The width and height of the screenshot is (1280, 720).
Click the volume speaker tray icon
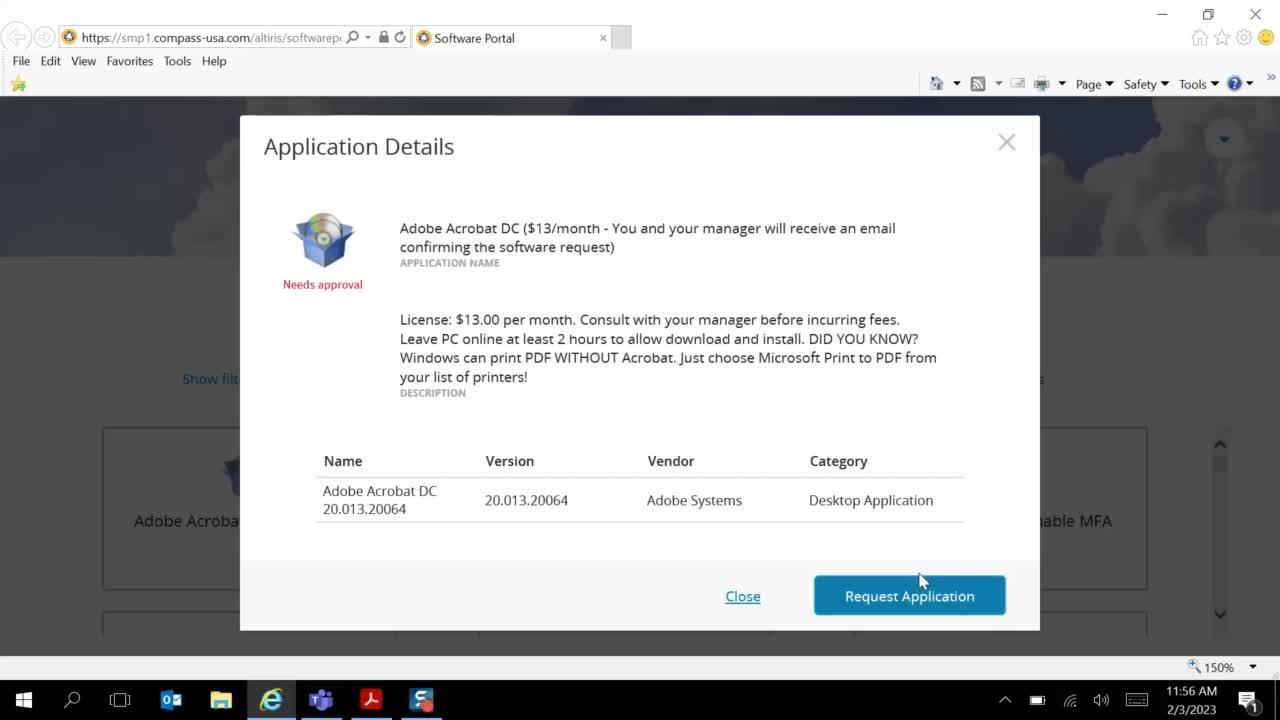pyautogui.click(x=1101, y=700)
